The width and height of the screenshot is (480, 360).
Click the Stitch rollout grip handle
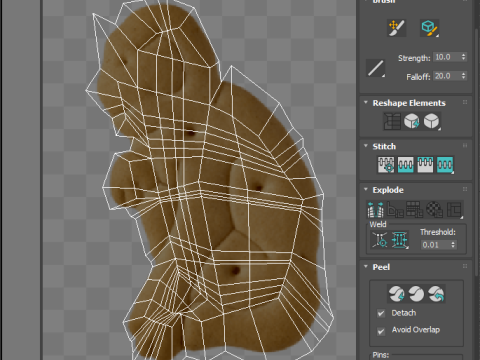465,146
